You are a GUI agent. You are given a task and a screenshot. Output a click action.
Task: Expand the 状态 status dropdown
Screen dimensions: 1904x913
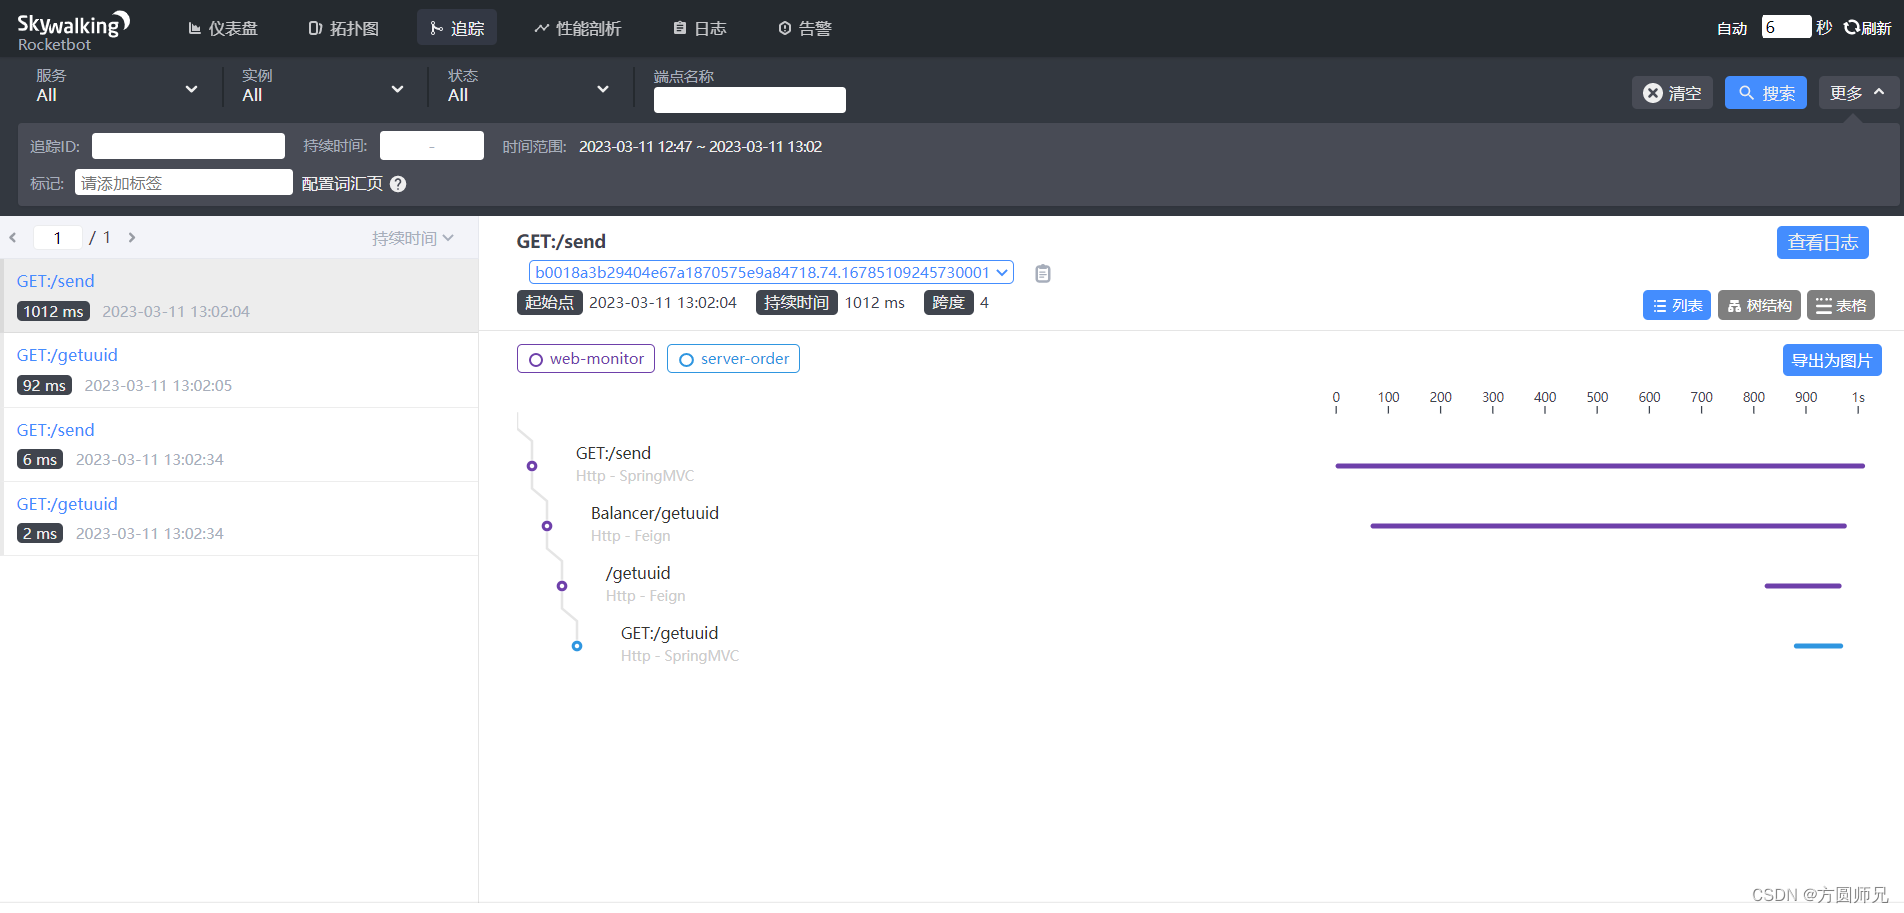(529, 87)
